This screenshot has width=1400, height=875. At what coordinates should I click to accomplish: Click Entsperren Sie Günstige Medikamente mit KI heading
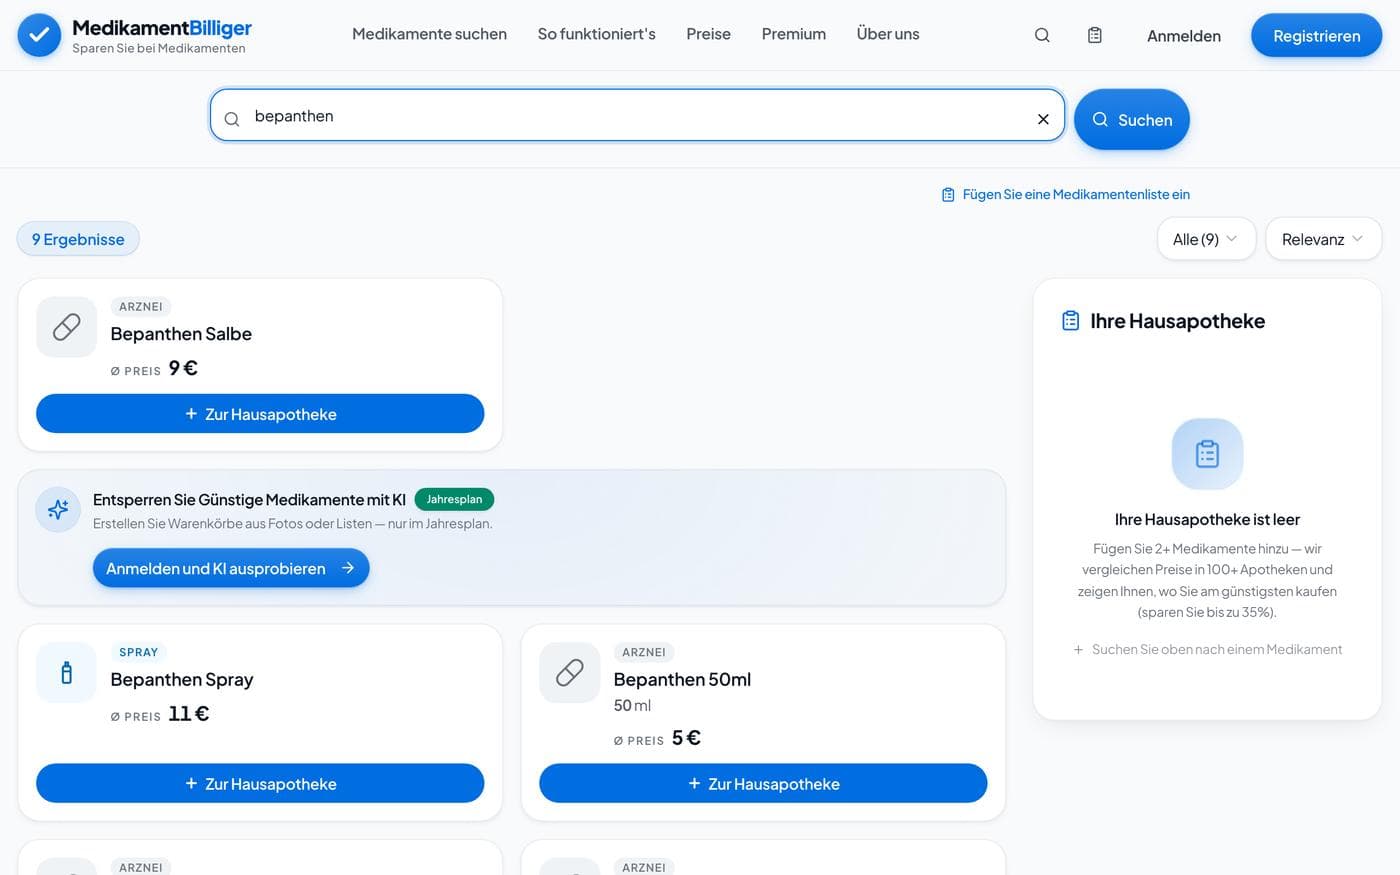[249, 499]
